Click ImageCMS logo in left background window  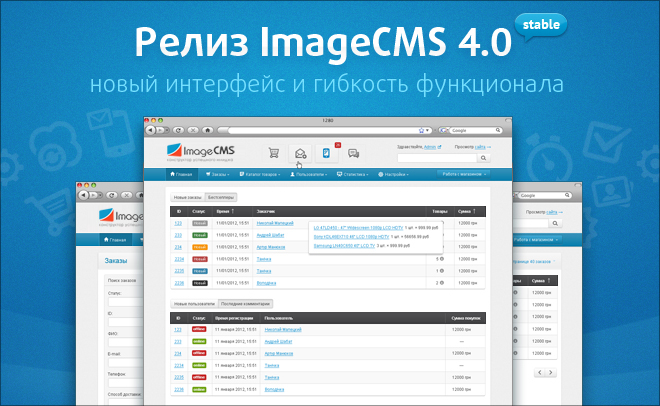pyautogui.click(x=121, y=217)
